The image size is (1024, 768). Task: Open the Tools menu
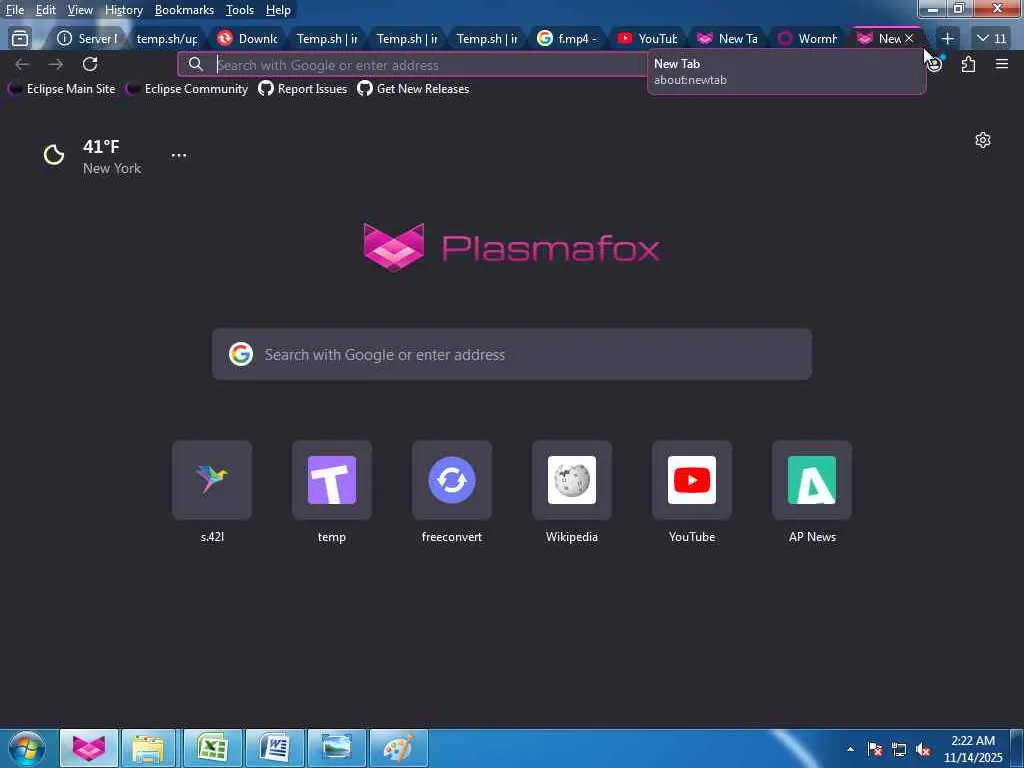pyautogui.click(x=240, y=10)
